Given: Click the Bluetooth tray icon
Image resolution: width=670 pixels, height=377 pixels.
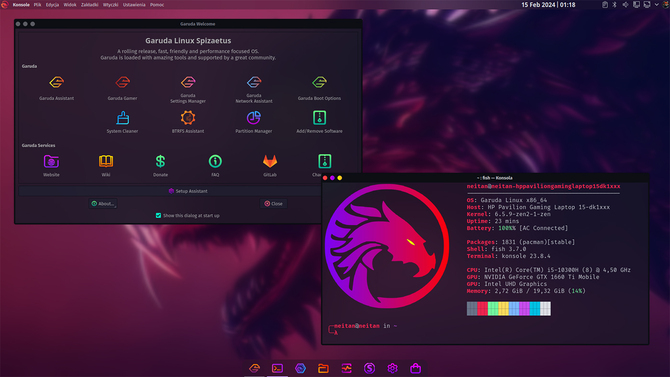Looking at the screenshot, I should click(614, 5).
